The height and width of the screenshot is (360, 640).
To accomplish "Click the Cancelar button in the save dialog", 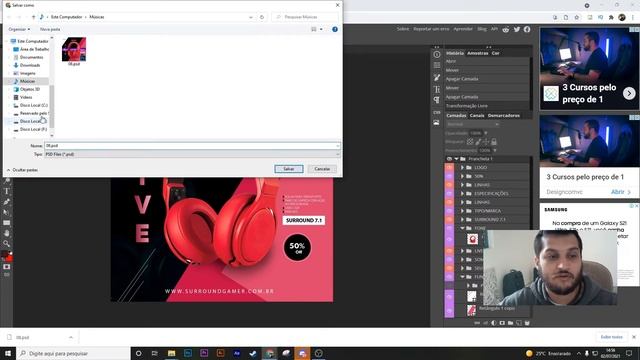I will point(322,169).
